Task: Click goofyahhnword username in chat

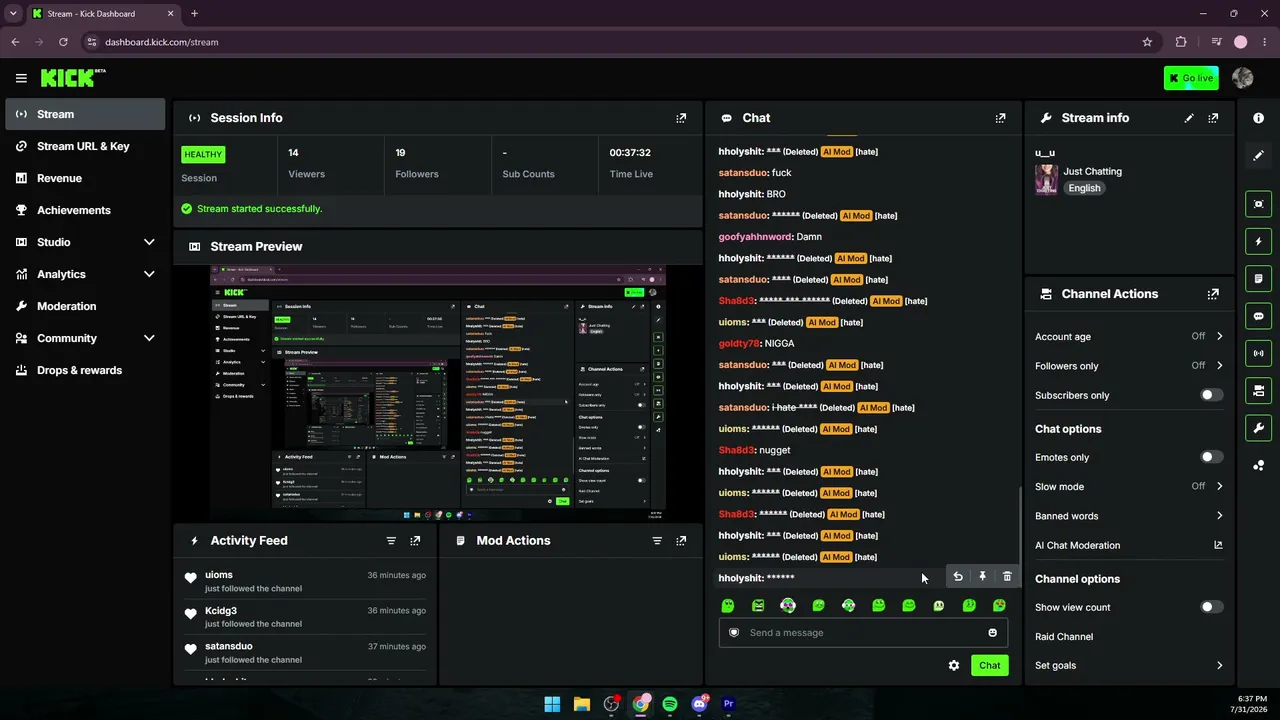Action: click(x=756, y=237)
